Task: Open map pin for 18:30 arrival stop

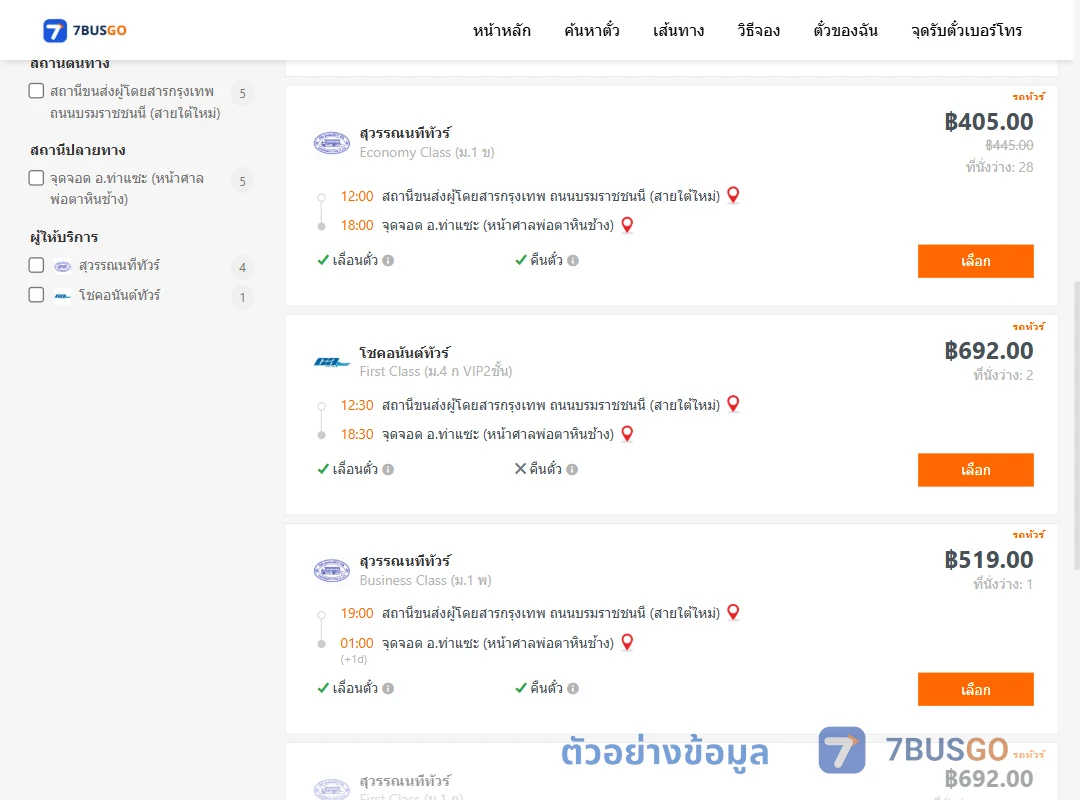Action: coord(627,434)
